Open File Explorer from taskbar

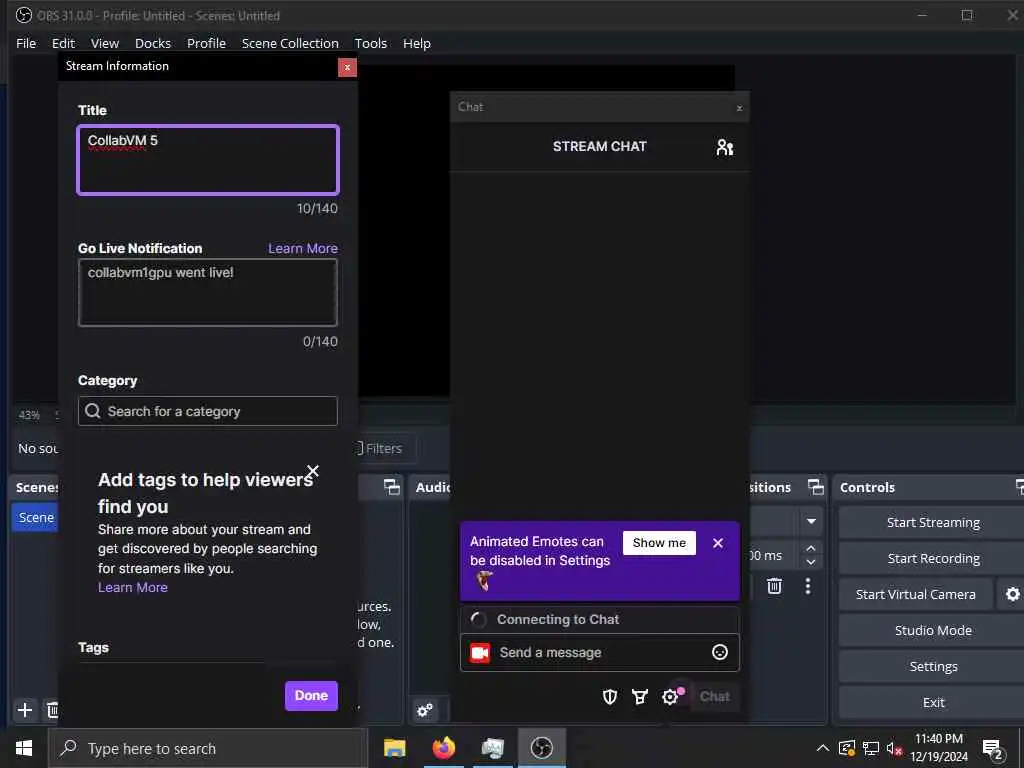394,748
